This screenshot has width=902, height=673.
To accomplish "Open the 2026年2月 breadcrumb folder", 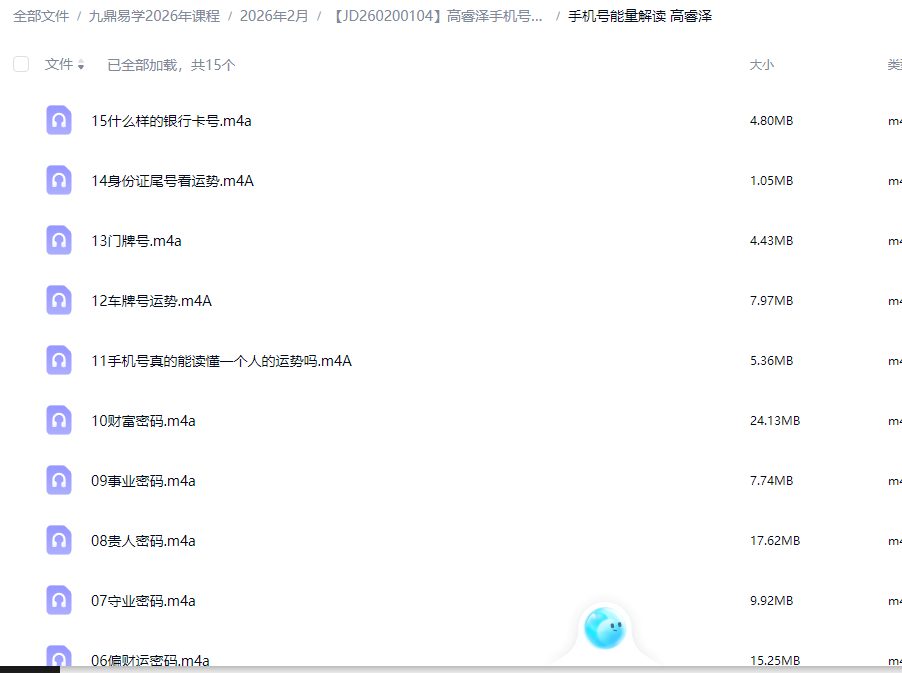I will click(274, 16).
